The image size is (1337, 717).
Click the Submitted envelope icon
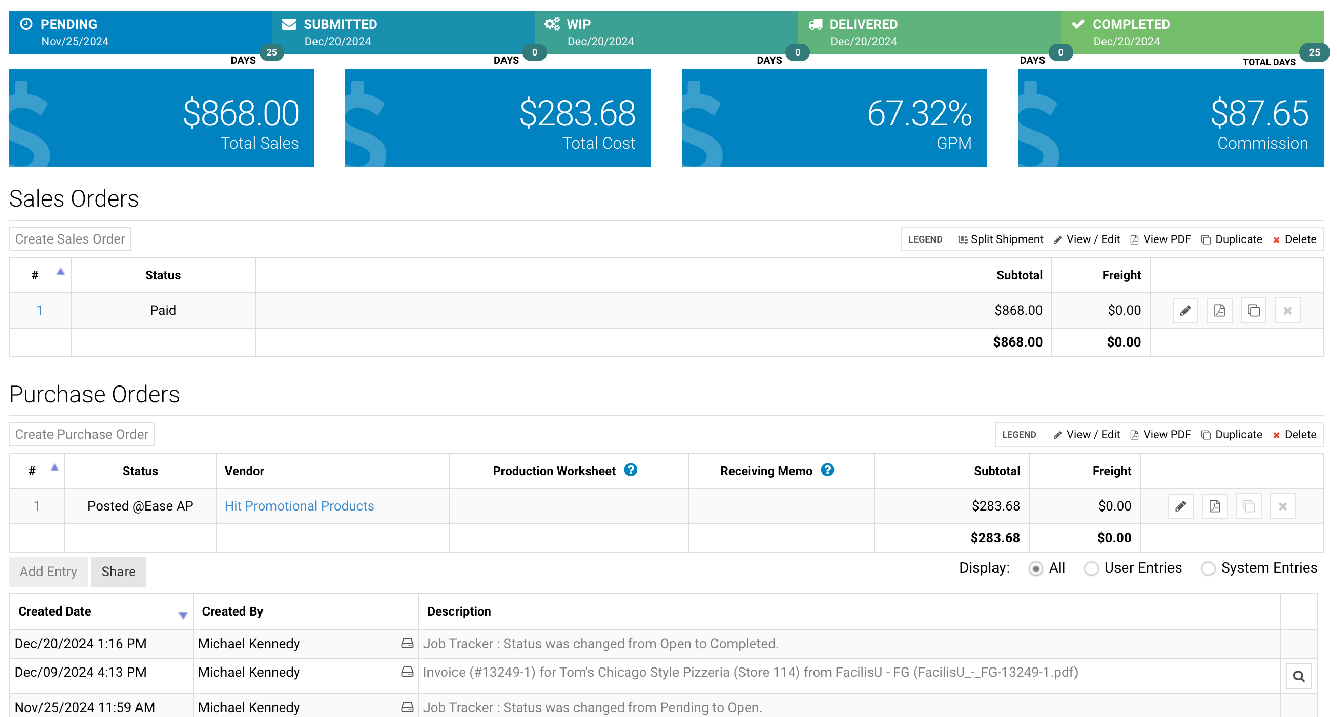[289, 24]
